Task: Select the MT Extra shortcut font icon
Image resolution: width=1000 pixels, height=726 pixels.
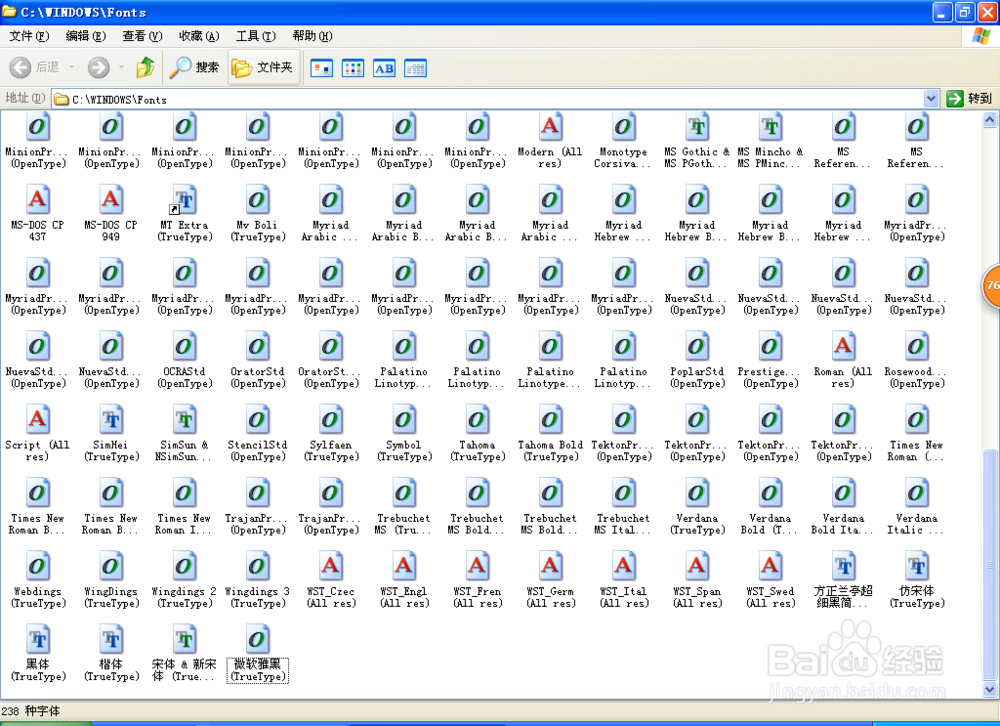Action: (184, 199)
